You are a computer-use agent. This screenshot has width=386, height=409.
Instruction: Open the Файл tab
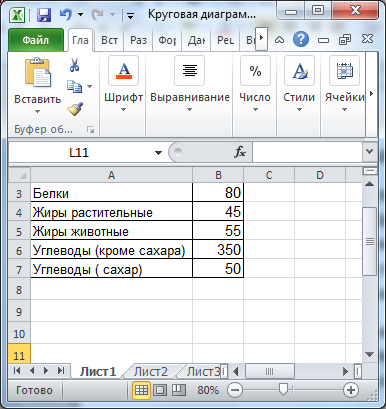(36, 40)
